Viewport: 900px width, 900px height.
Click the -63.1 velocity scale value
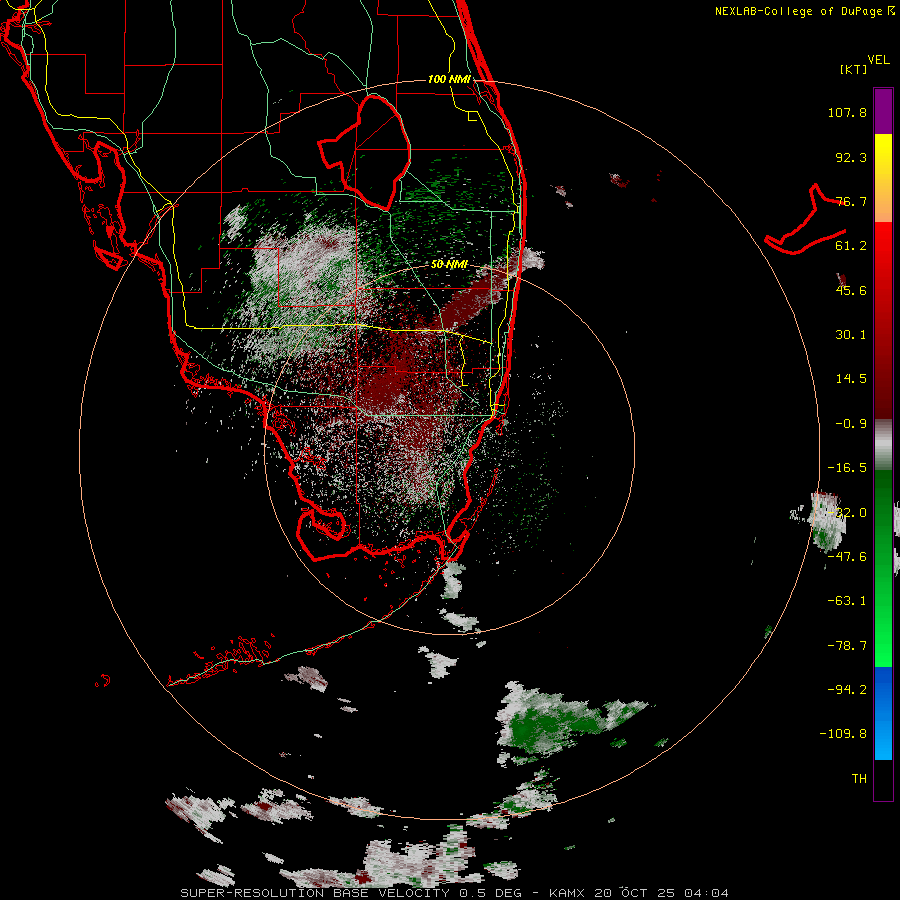tap(847, 601)
